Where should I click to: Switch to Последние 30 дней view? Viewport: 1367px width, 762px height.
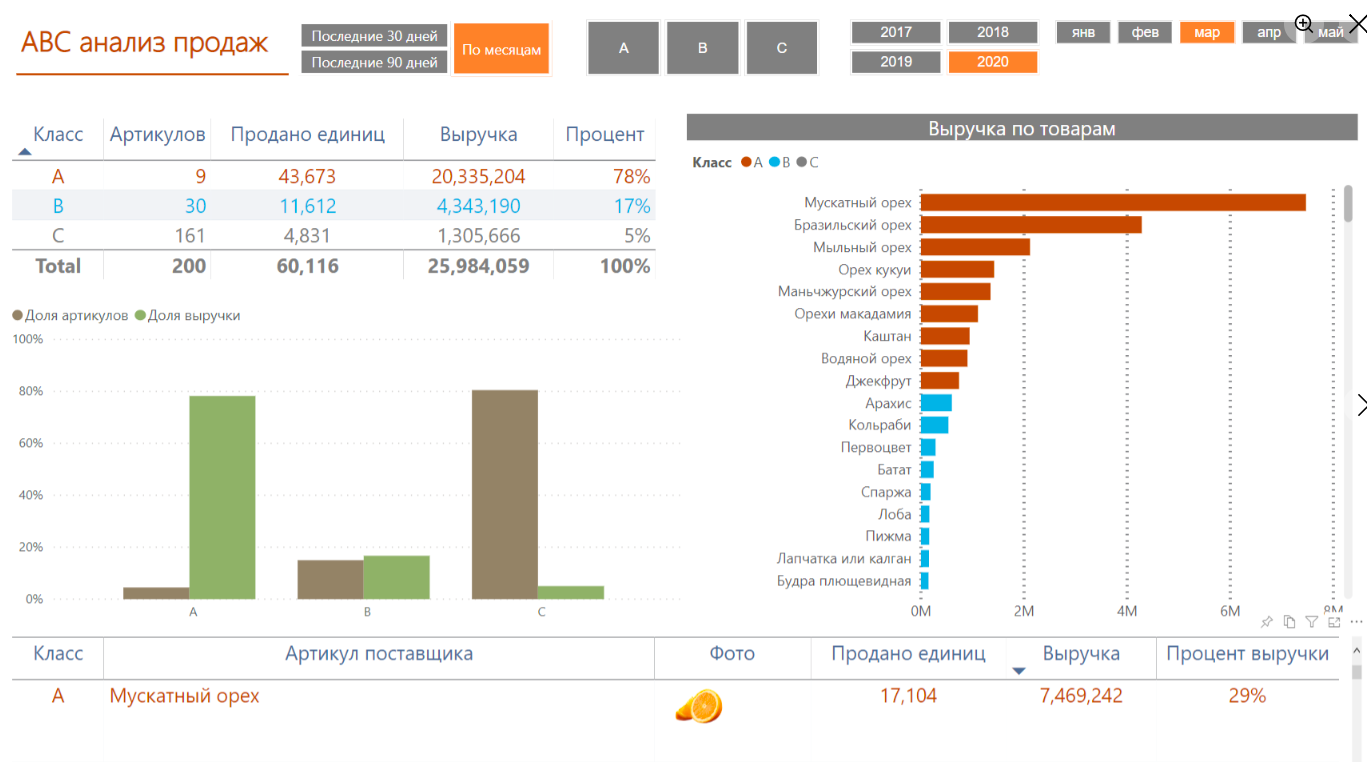(x=374, y=36)
